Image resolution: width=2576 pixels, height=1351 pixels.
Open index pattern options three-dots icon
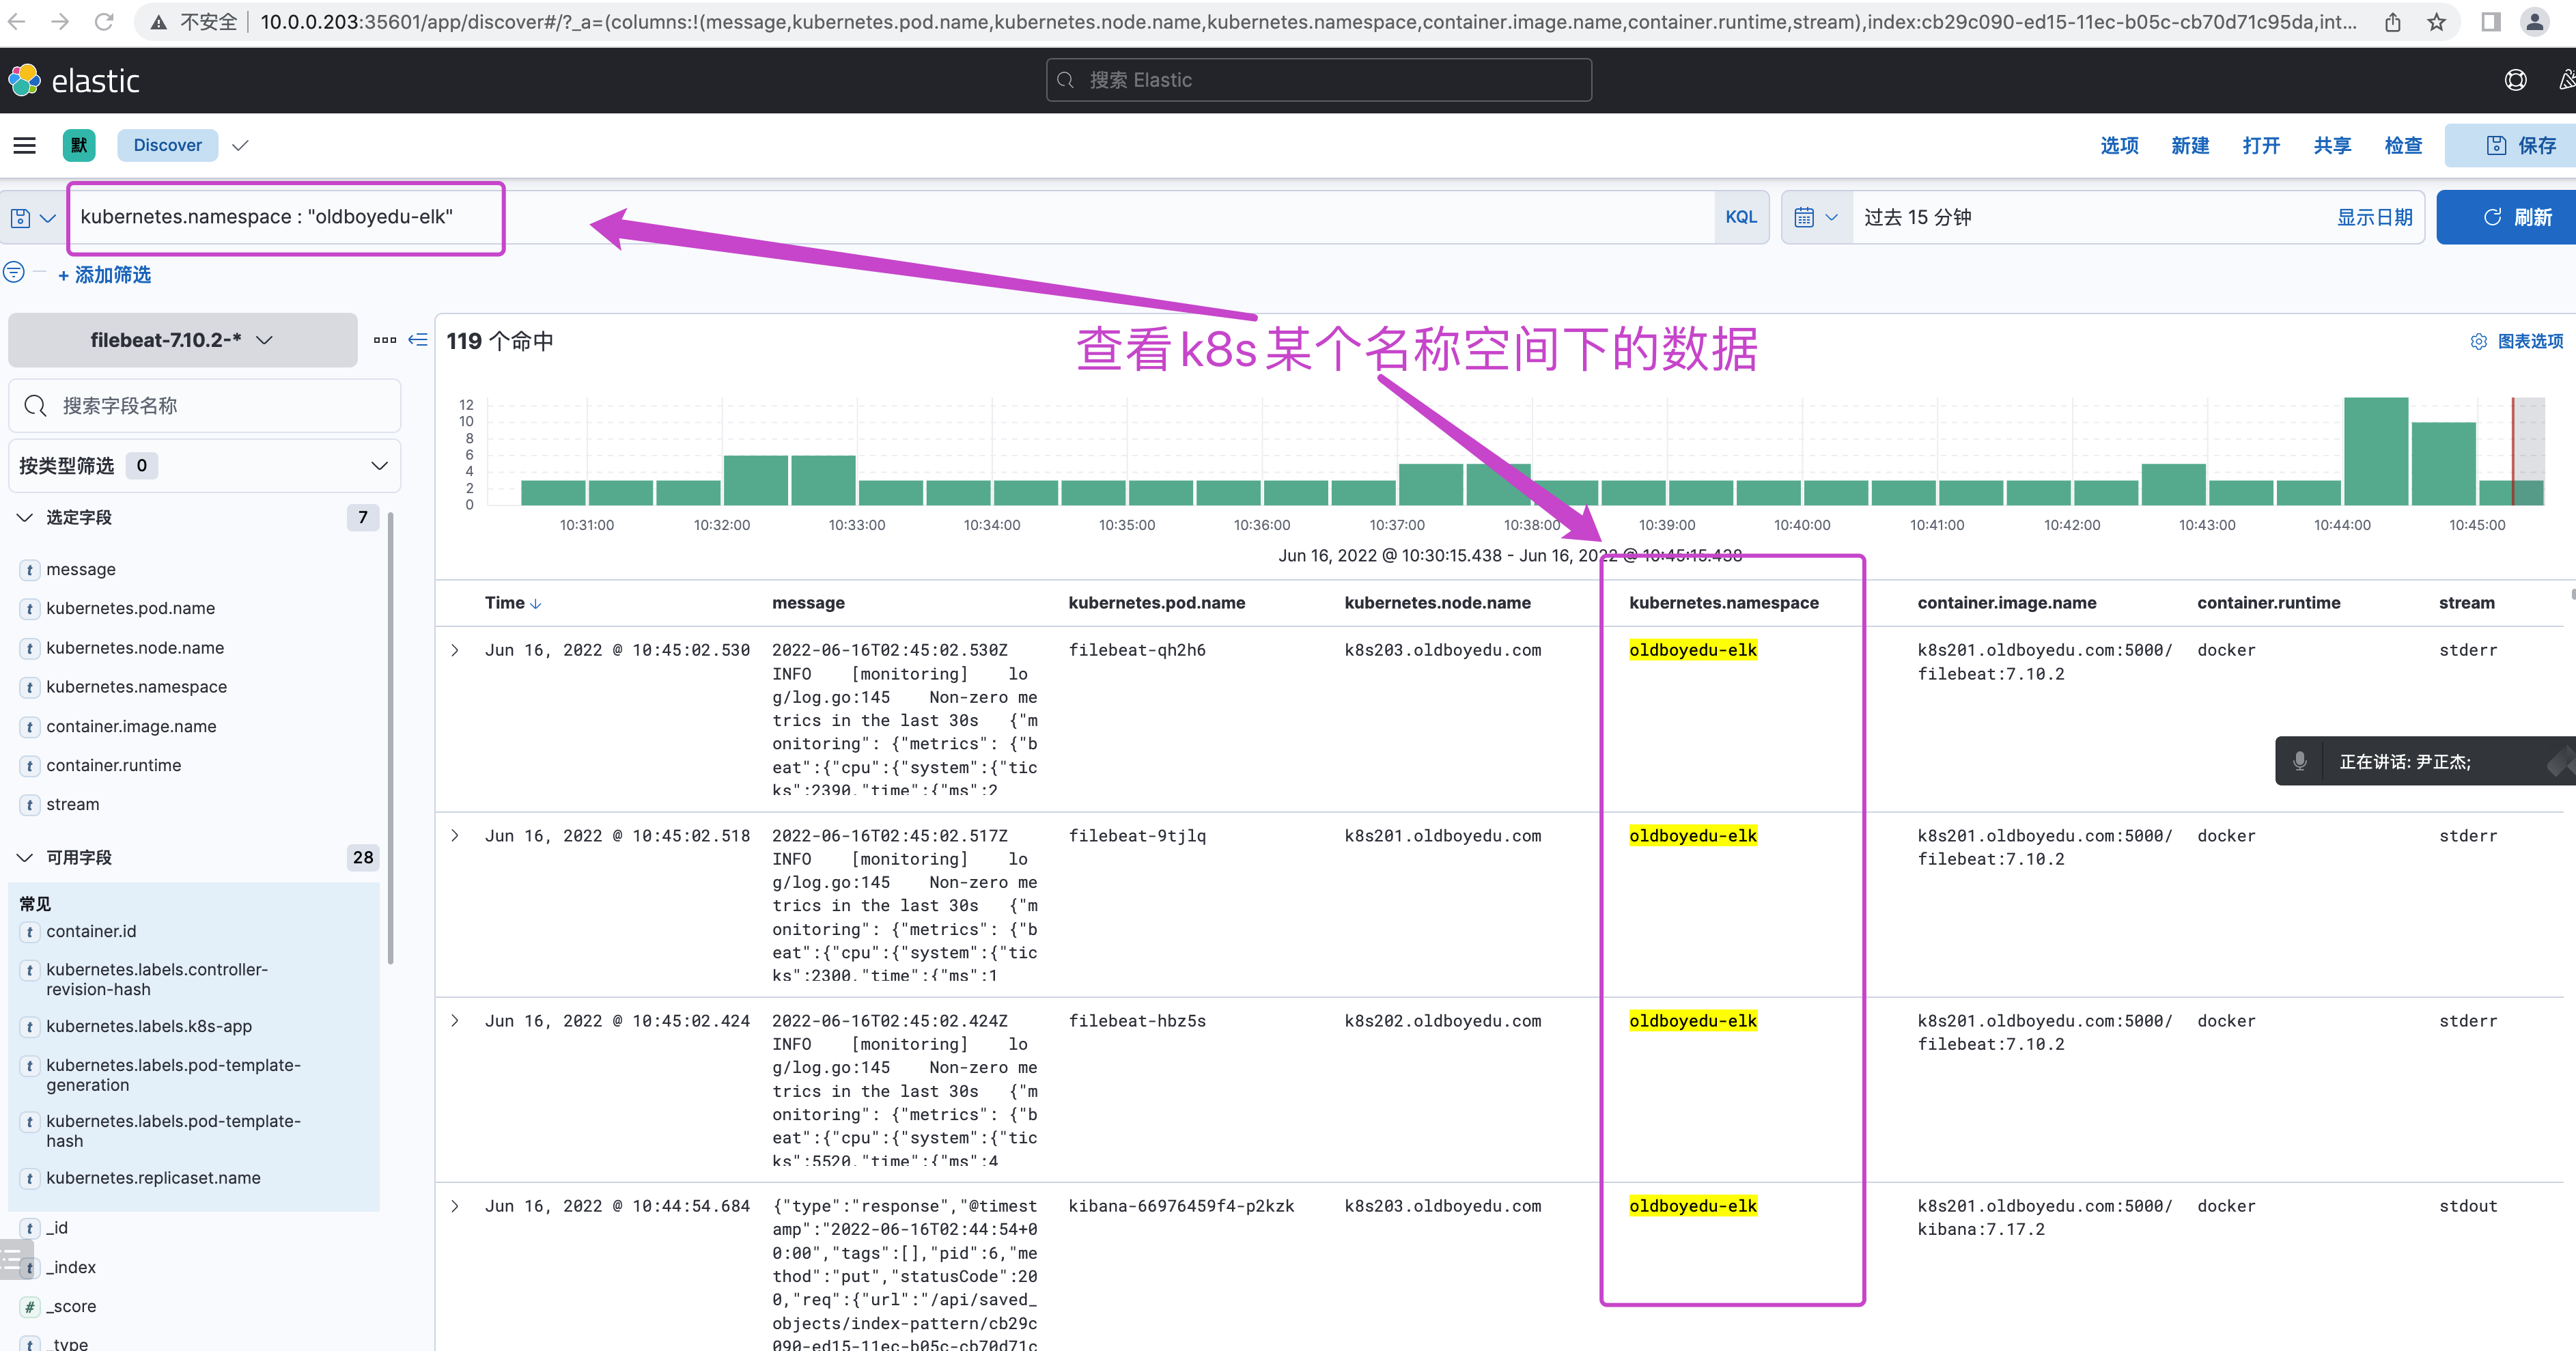point(385,340)
